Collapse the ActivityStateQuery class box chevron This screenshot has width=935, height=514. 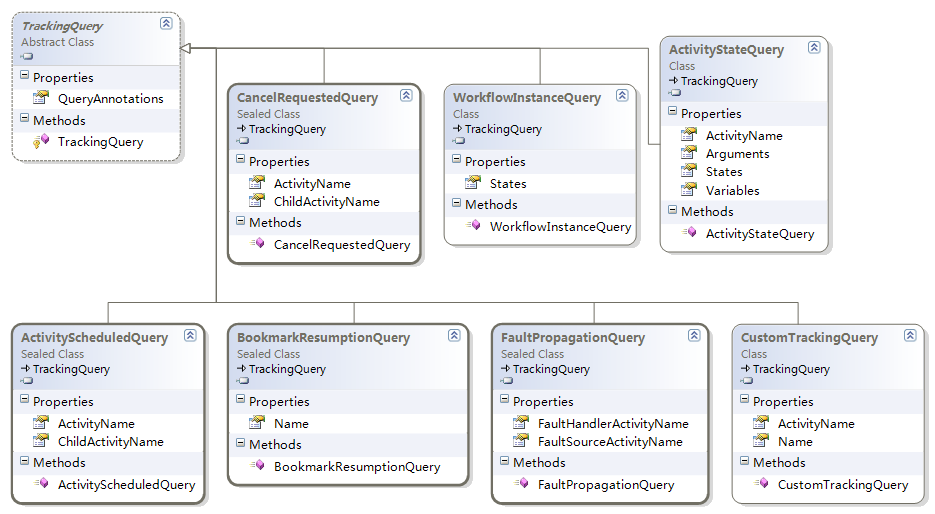coord(814,47)
